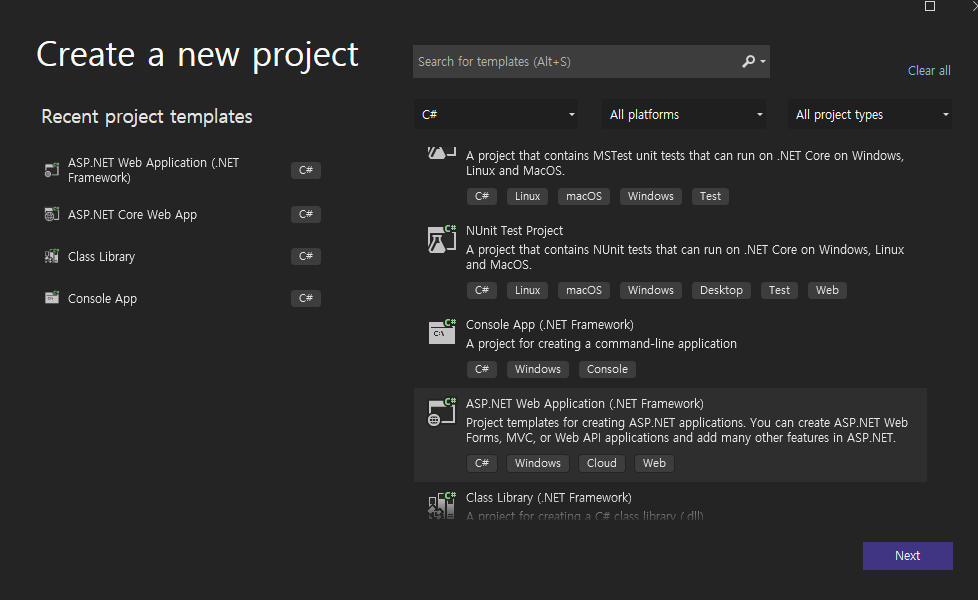978x600 pixels.
Task: Click Cloud tag under ASP.NET Web Application
Action: click(x=601, y=463)
